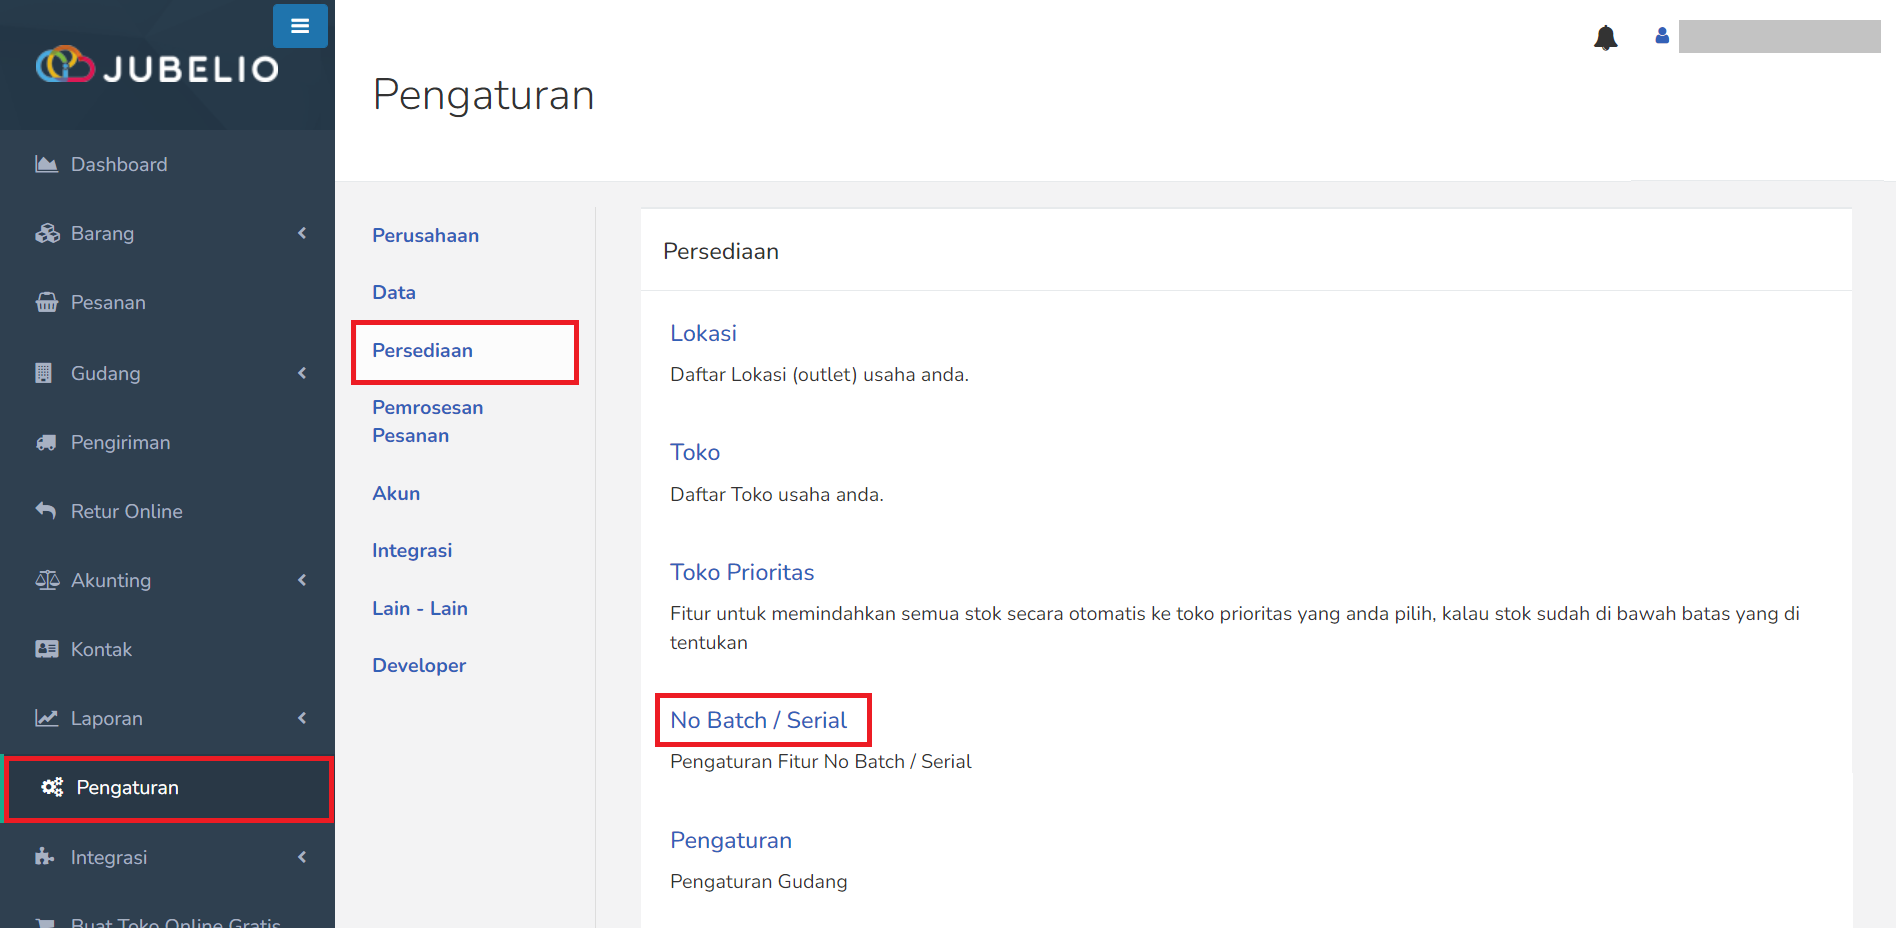Switch to the Data settings tab
The height and width of the screenshot is (928, 1896).
click(x=394, y=292)
